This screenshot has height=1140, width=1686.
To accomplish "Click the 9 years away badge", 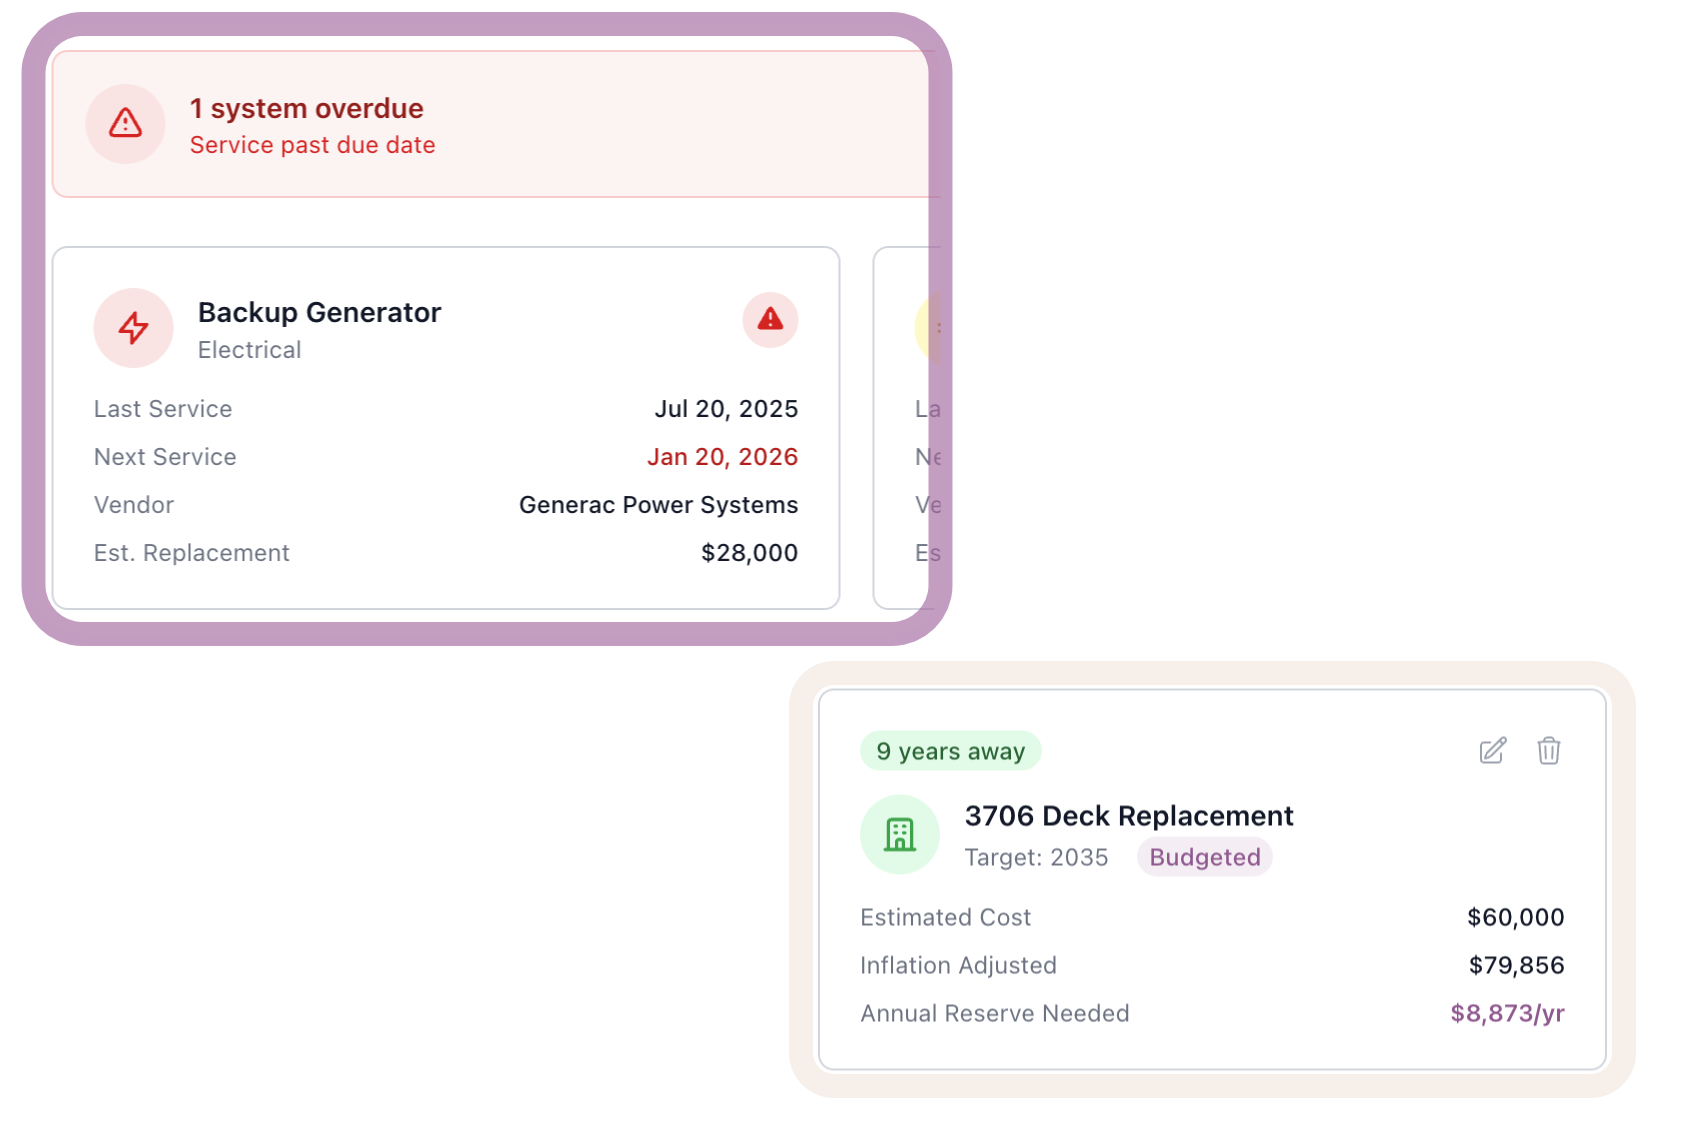I will coord(950,751).
